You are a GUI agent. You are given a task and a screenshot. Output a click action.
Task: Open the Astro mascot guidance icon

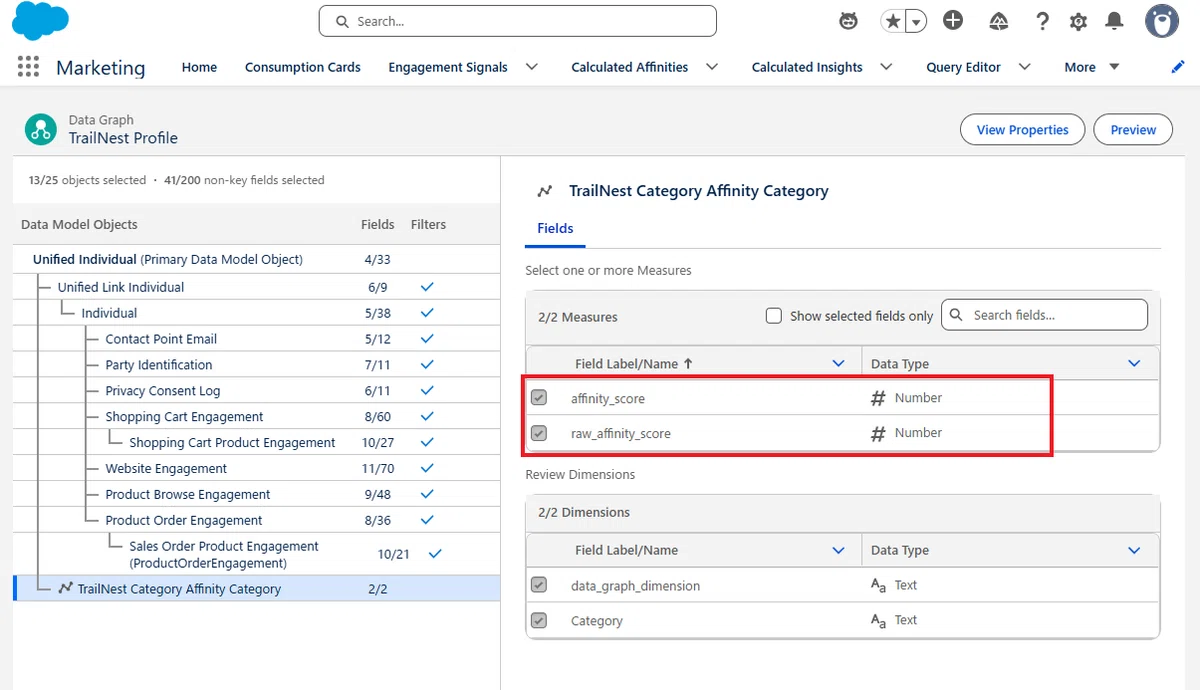tap(848, 21)
